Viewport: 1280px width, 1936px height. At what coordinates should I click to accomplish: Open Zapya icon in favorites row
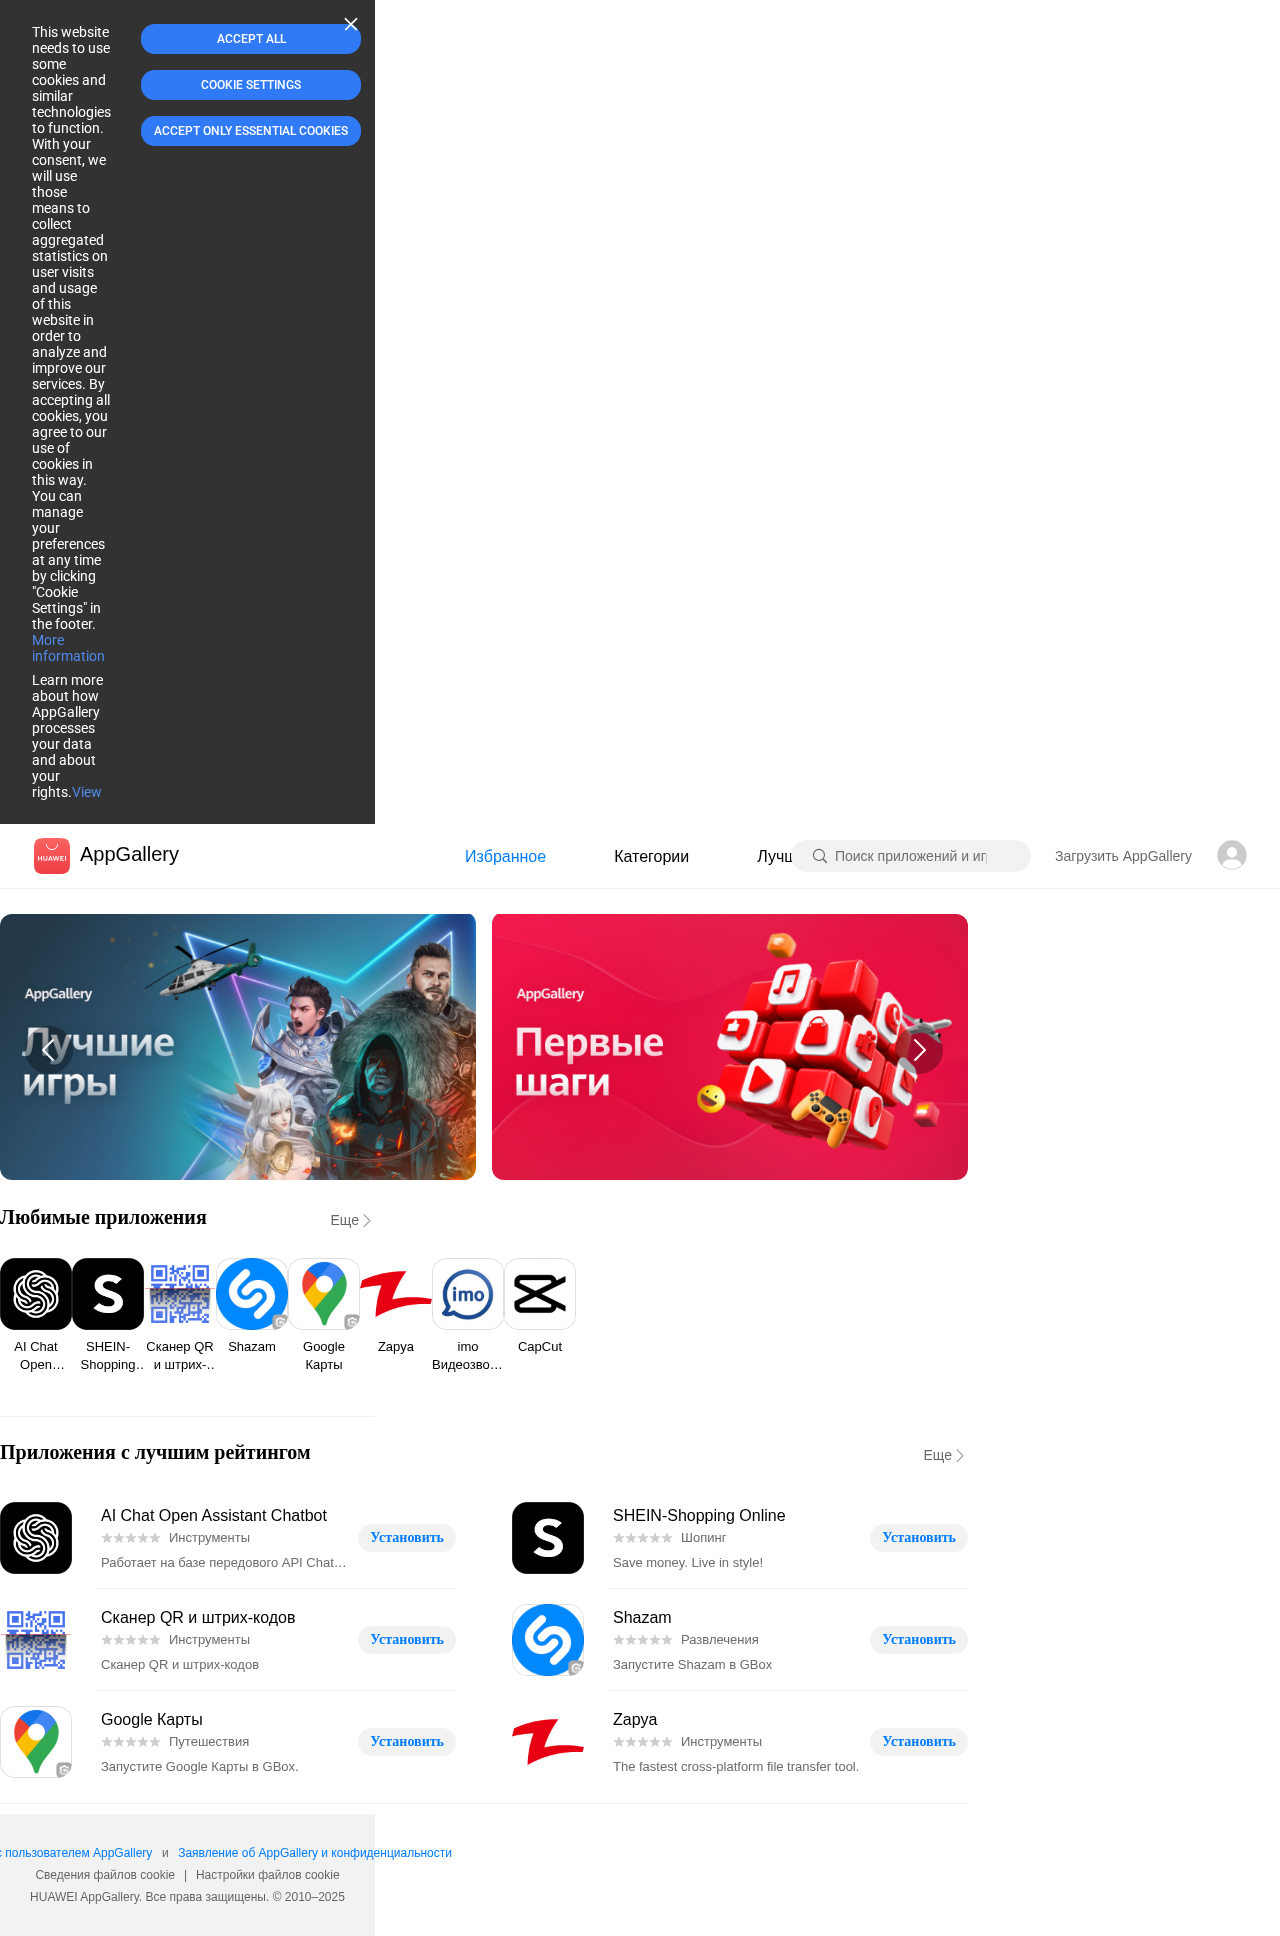(x=396, y=1294)
